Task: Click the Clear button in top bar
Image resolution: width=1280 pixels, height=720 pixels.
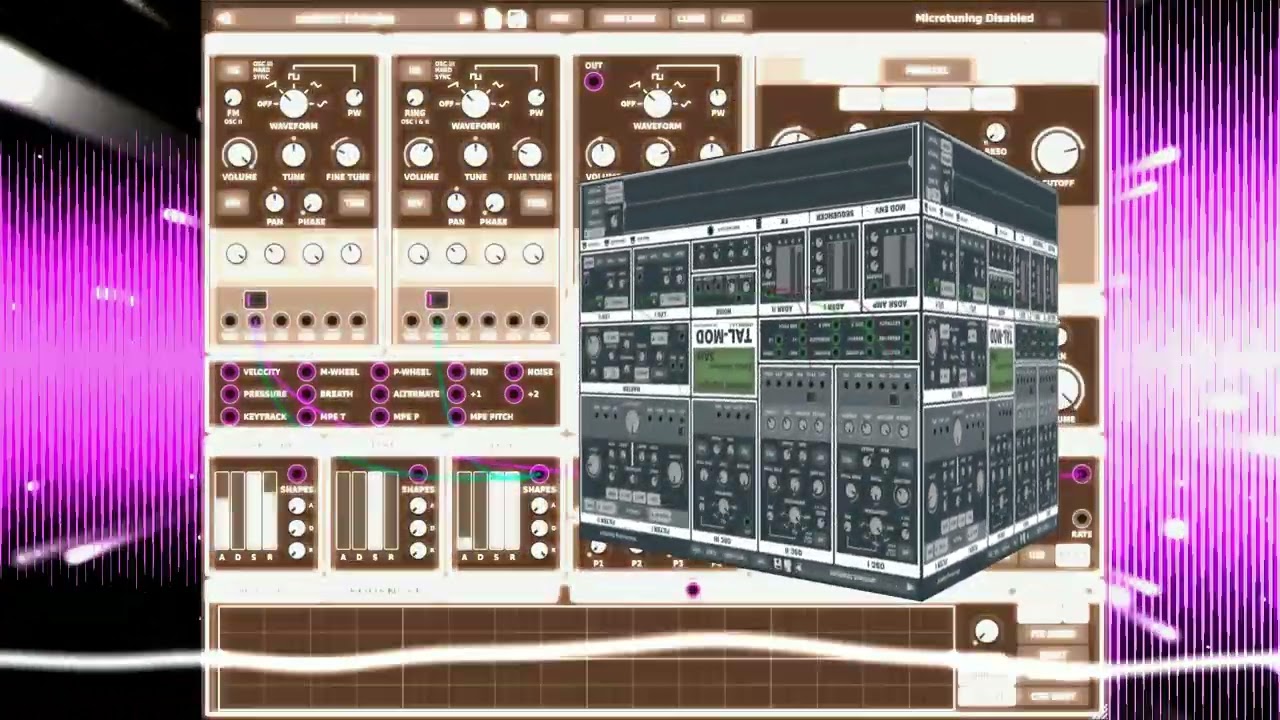Action: pos(691,18)
